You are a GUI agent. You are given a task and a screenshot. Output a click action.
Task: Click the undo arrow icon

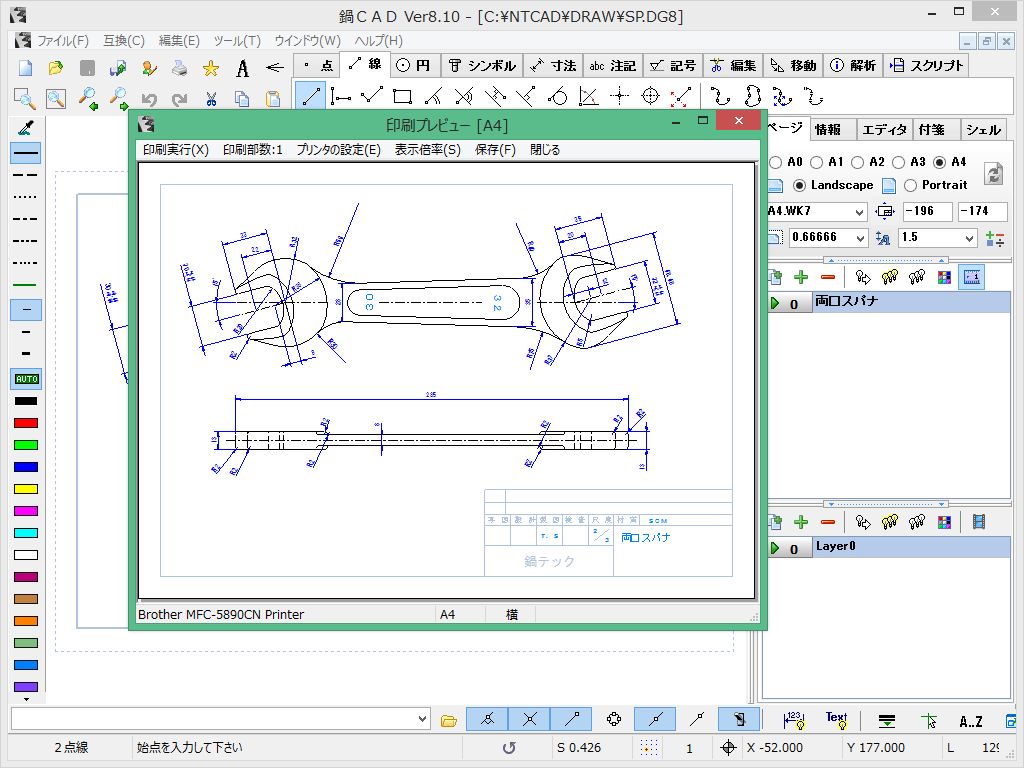(149, 99)
